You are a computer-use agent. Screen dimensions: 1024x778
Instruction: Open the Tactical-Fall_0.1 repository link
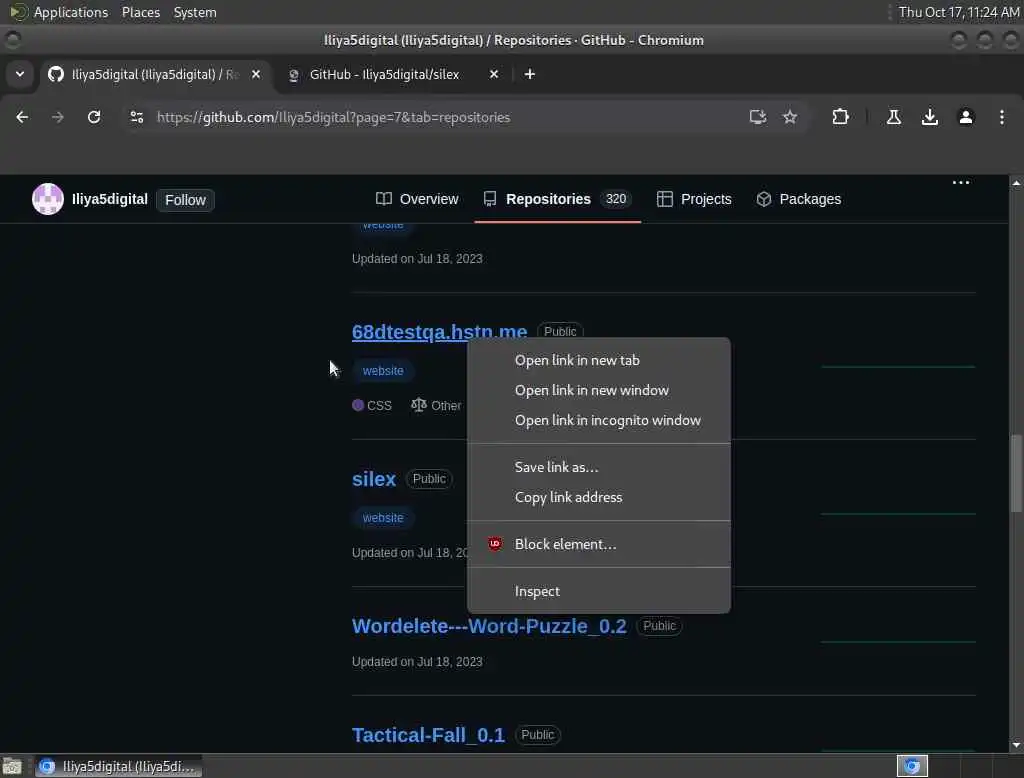(x=428, y=735)
